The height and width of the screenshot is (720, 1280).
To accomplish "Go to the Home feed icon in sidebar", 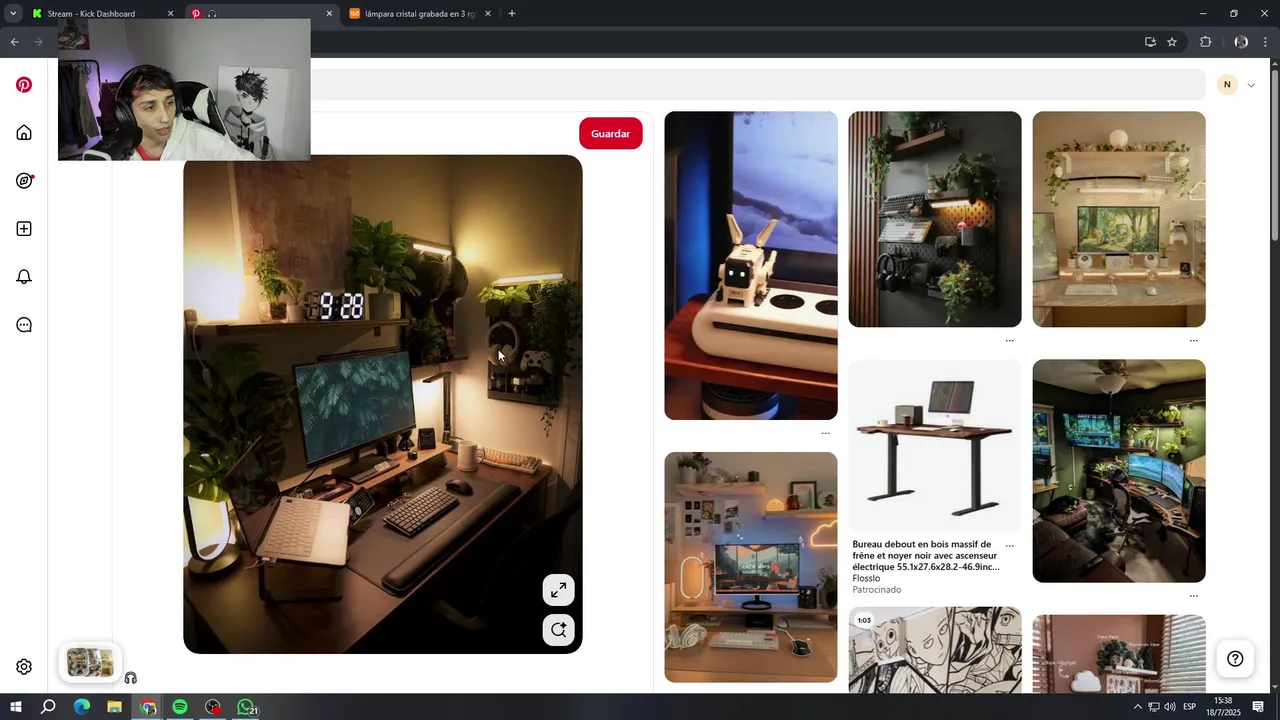I will (x=24, y=133).
